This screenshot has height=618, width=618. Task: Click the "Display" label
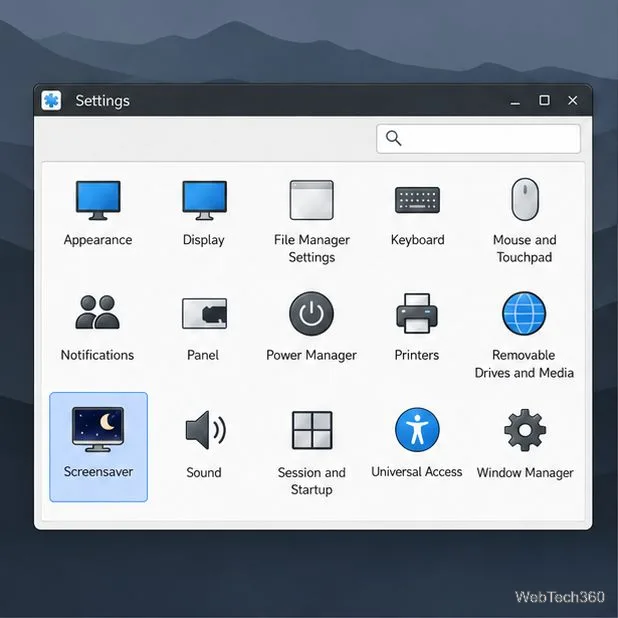click(204, 240)
